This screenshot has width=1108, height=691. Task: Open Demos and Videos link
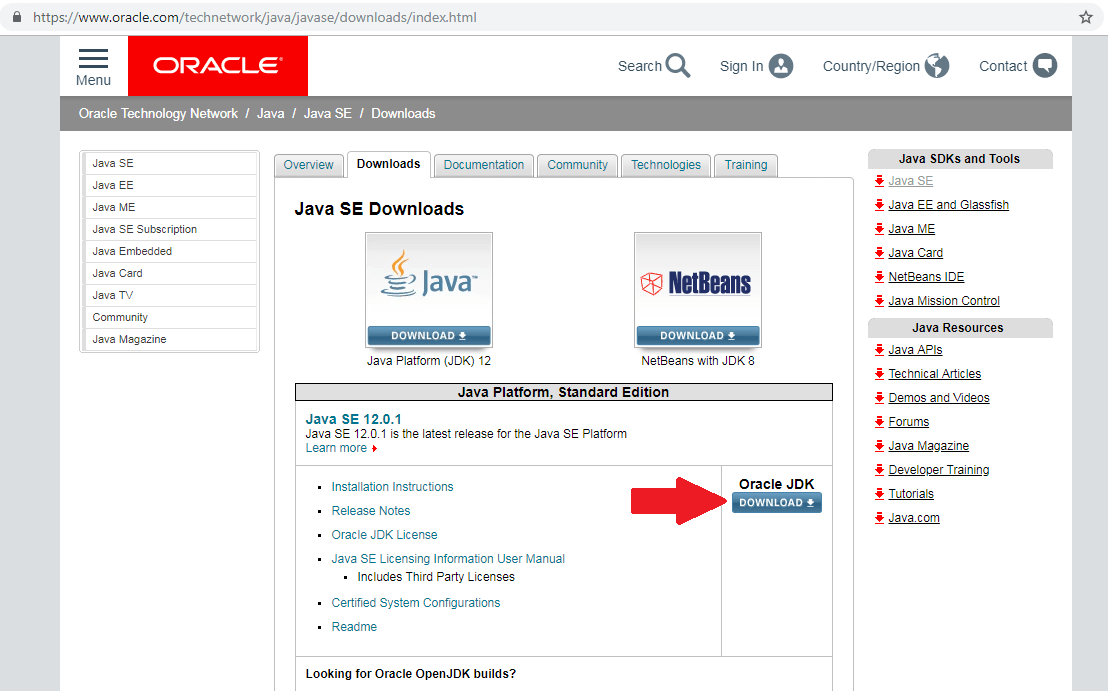tap(939, 398)
